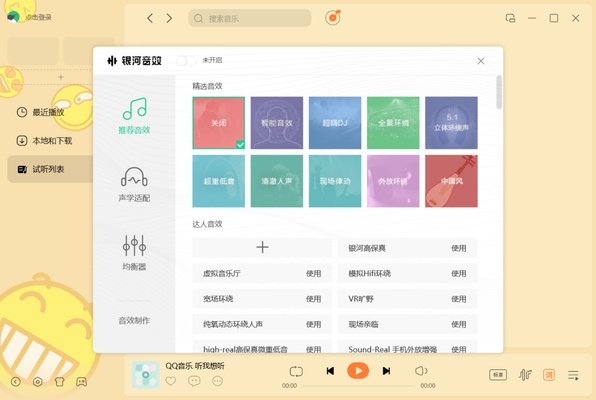The height and width of the screenshot is (400, 596).
Task: Go forward with the right arrow
Action: pos(169,18)
